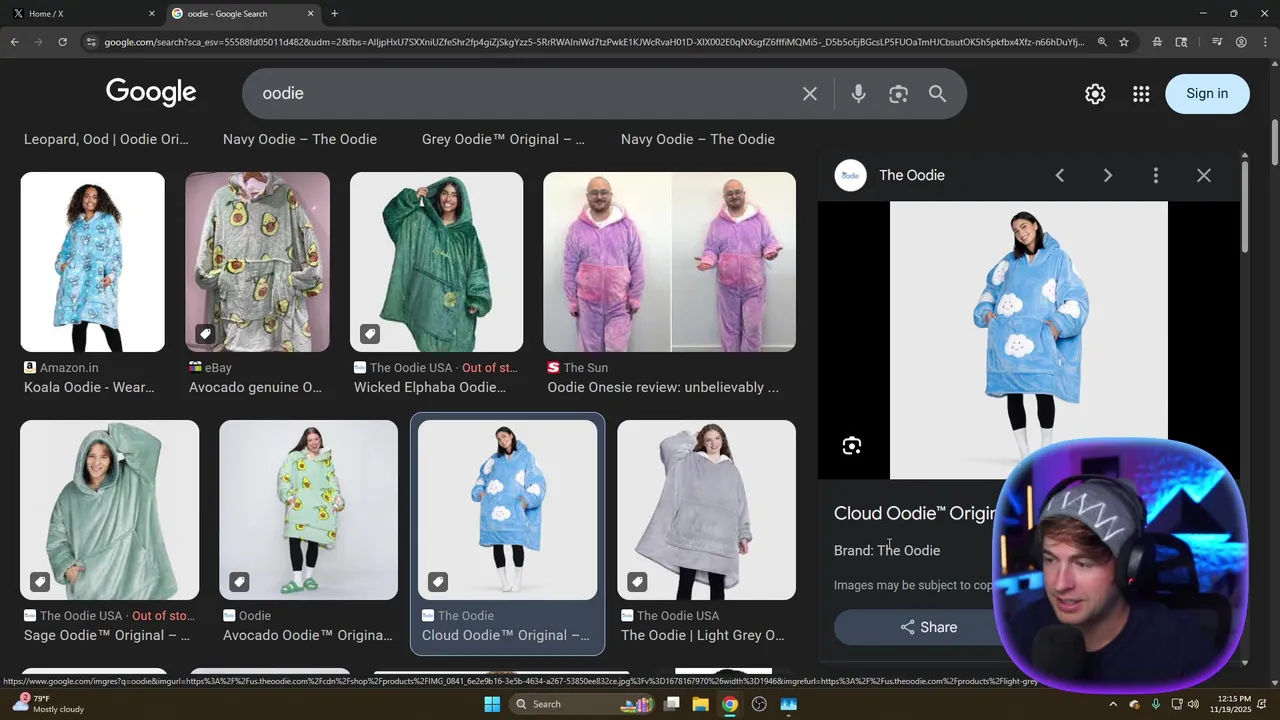This screenshot has height=720, width=1280.
Task: Open a new tab with the plus button
Action: point(334,13)
